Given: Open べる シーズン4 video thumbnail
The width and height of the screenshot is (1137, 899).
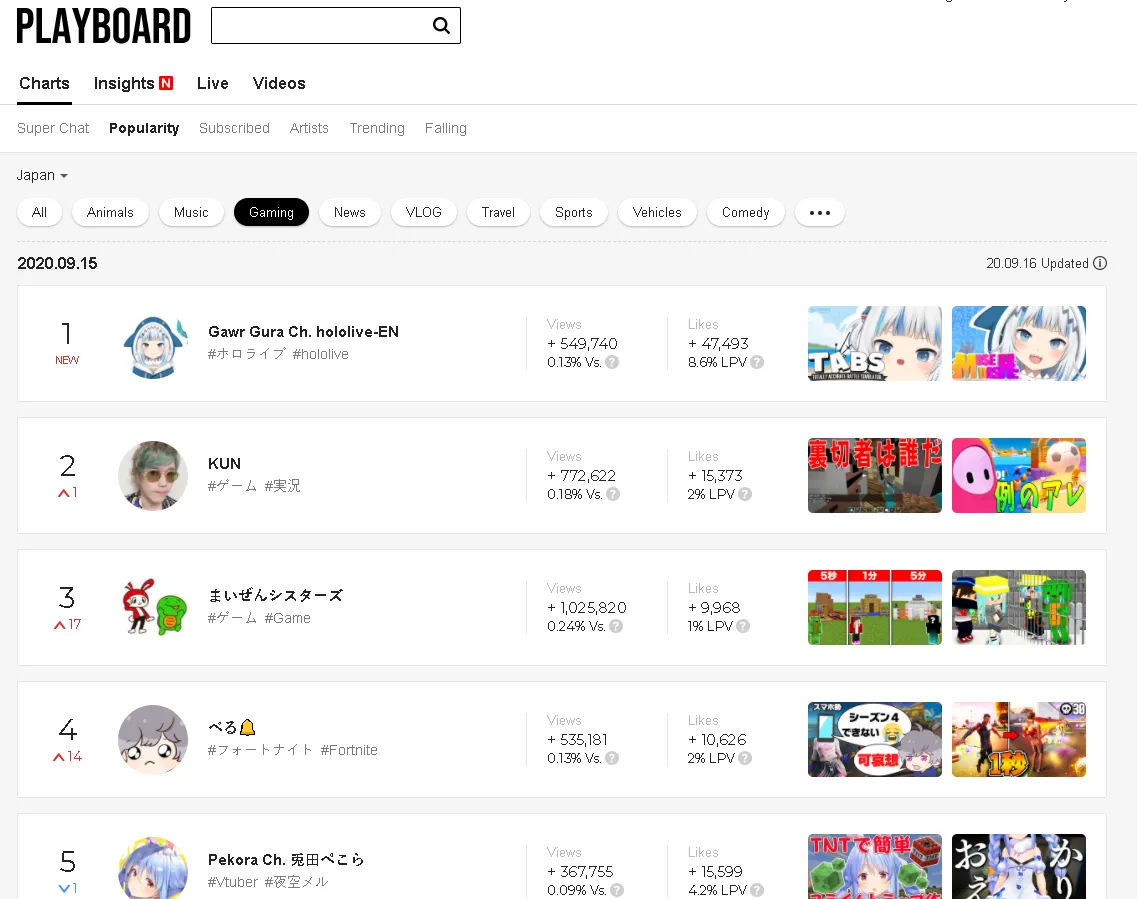Looking at the screenshot, I should (875, 740).
